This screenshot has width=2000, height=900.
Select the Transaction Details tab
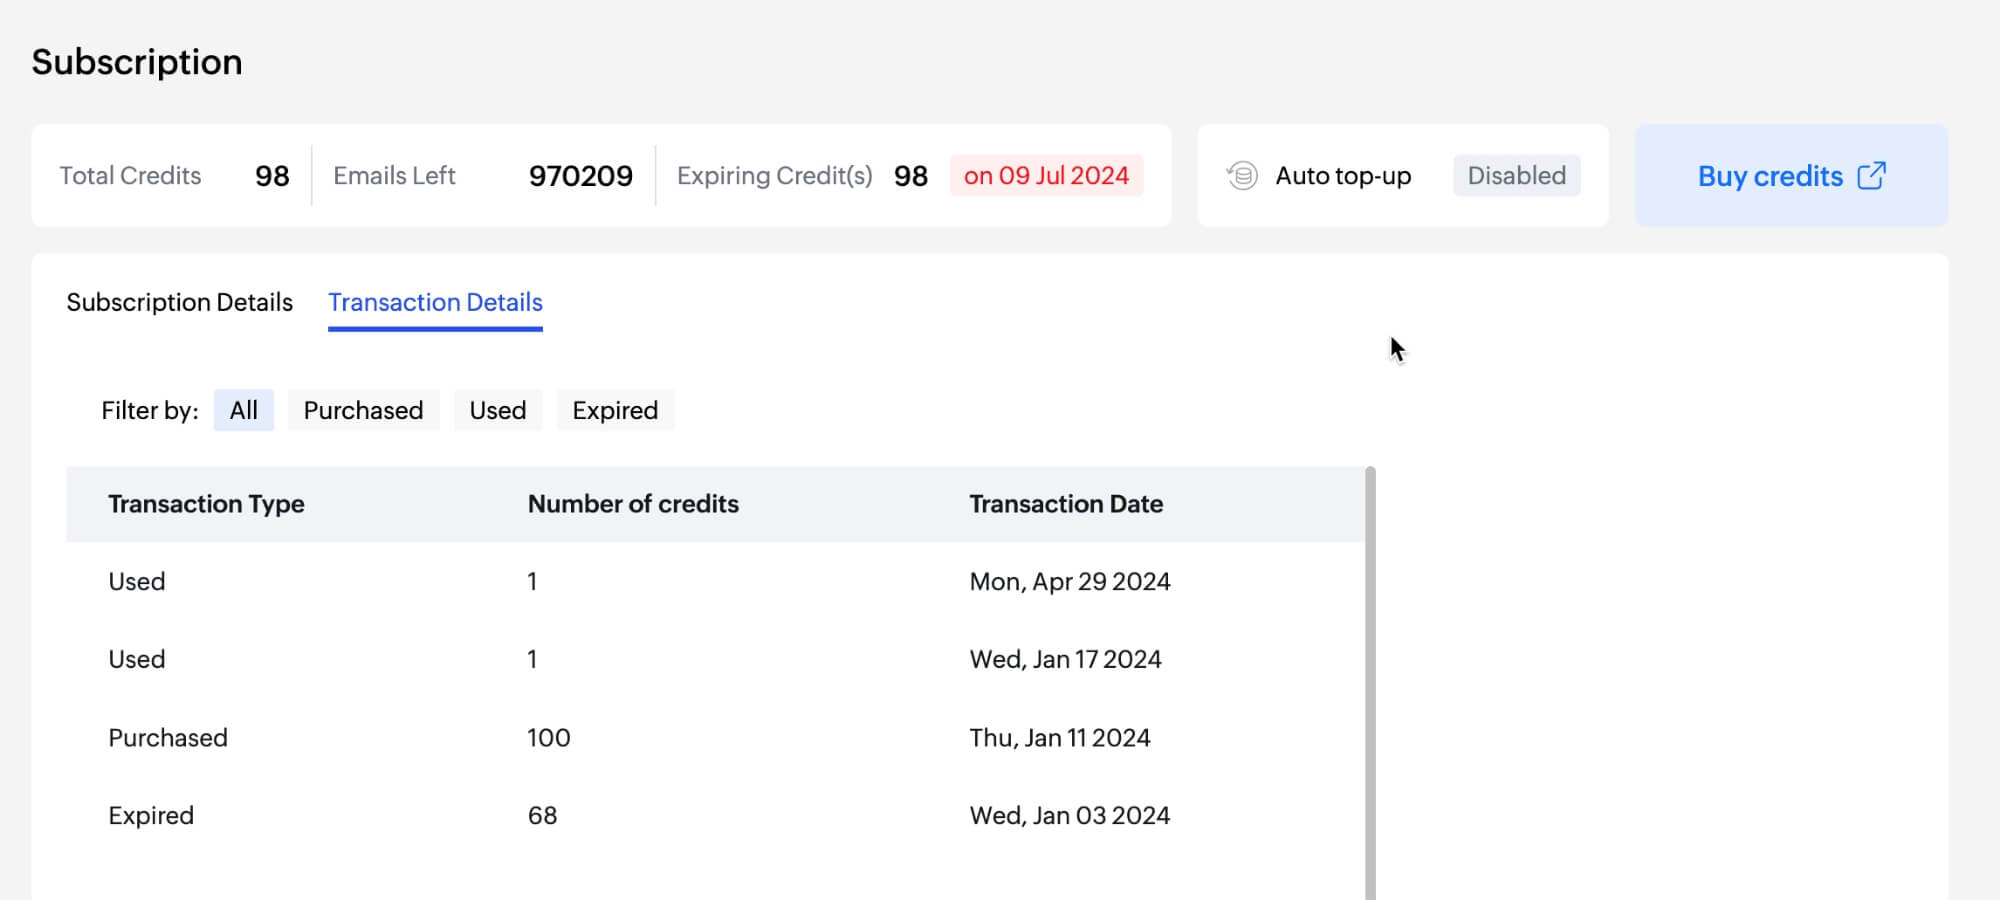pos(435,302)
